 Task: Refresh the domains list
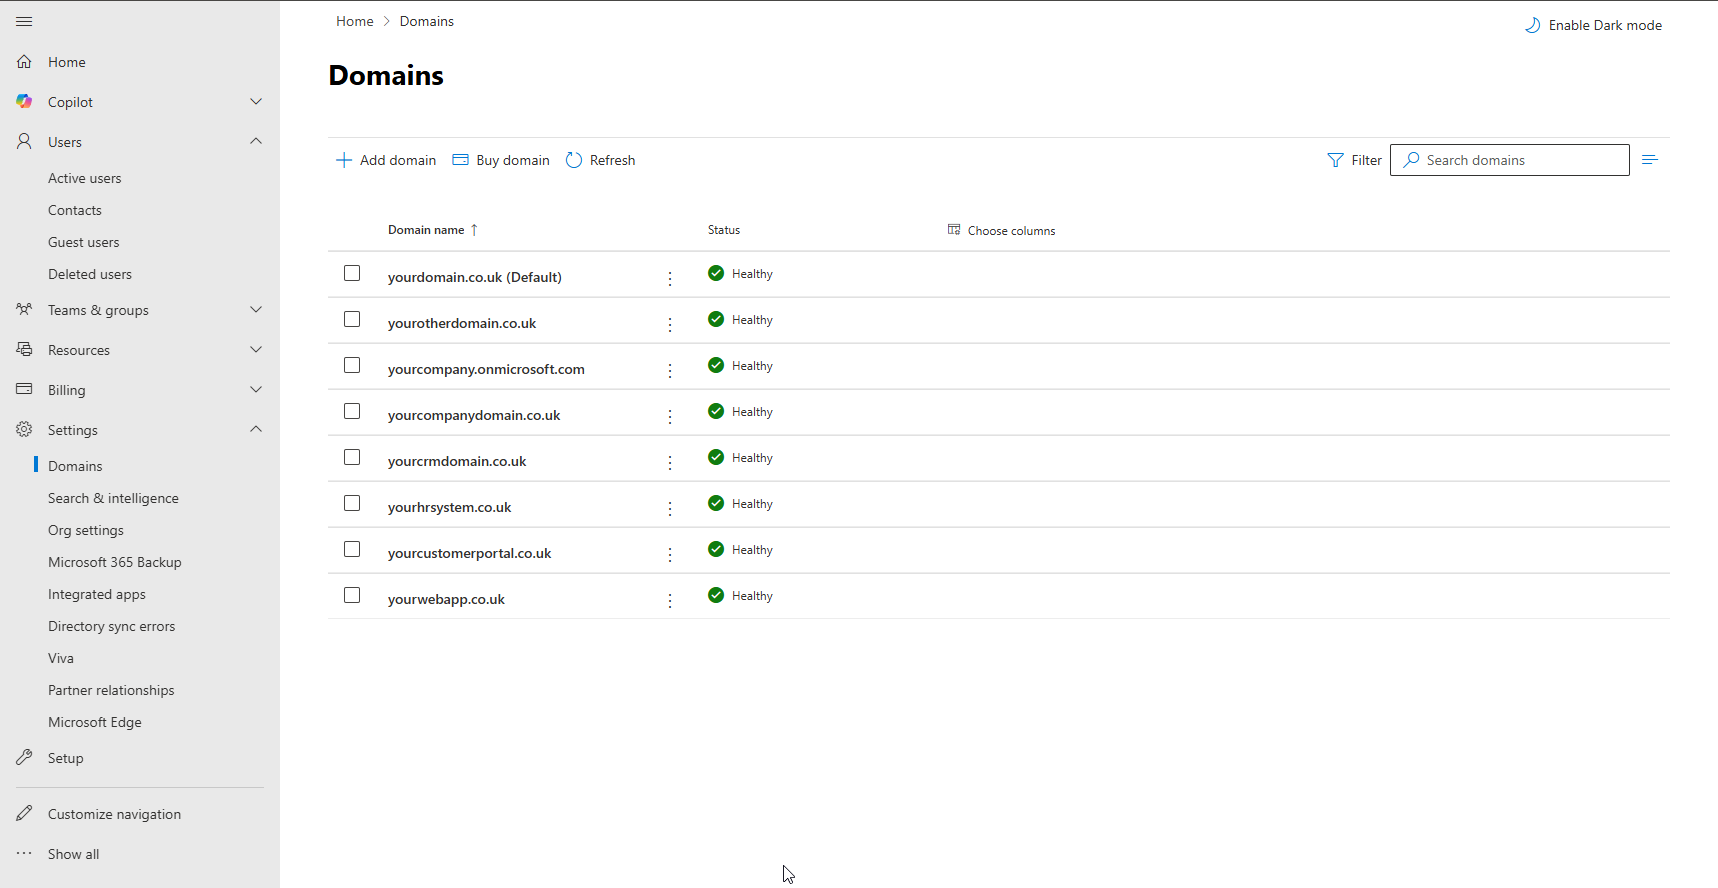(600, 160)
